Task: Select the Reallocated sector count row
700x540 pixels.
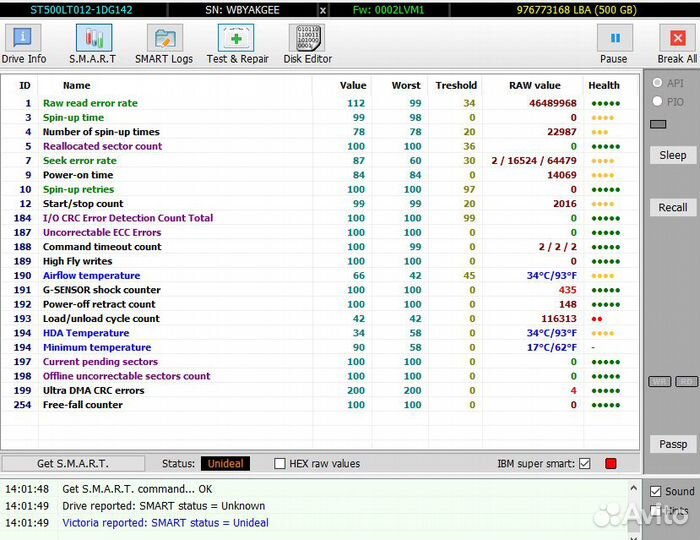Action: click(x=102, y=146)
